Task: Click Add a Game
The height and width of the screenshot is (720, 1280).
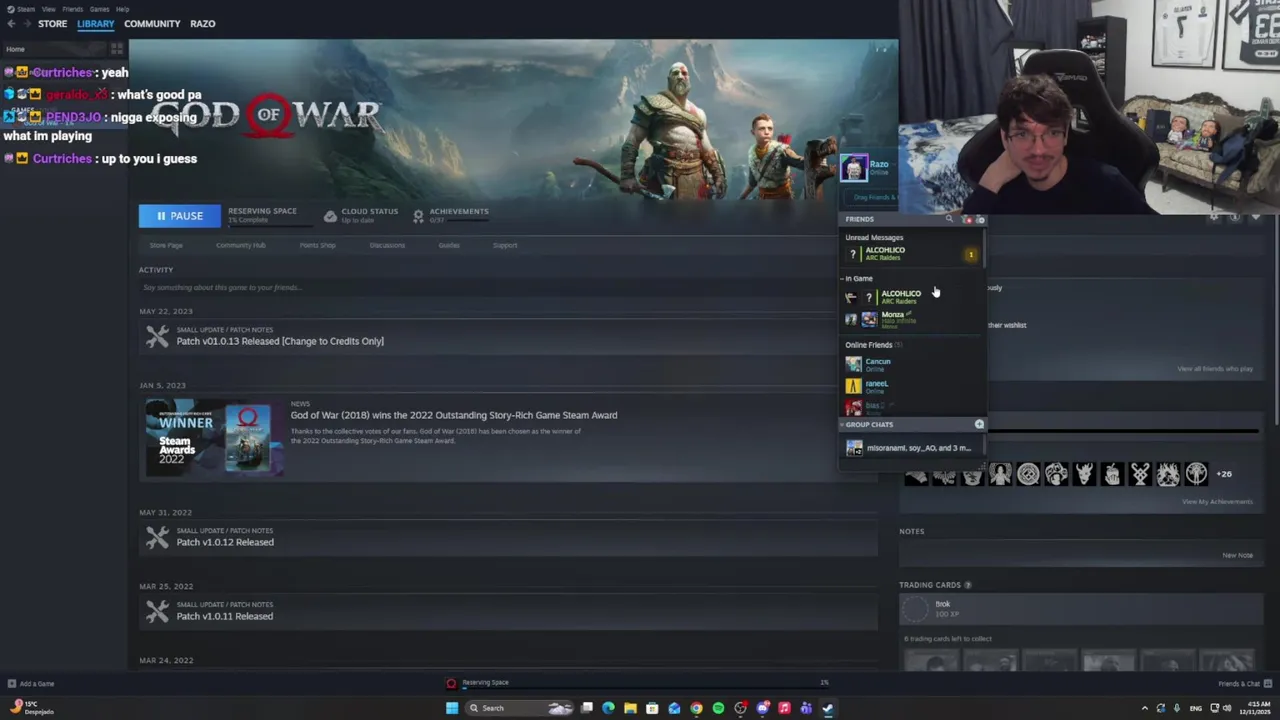Action: [x=30, y=684]
